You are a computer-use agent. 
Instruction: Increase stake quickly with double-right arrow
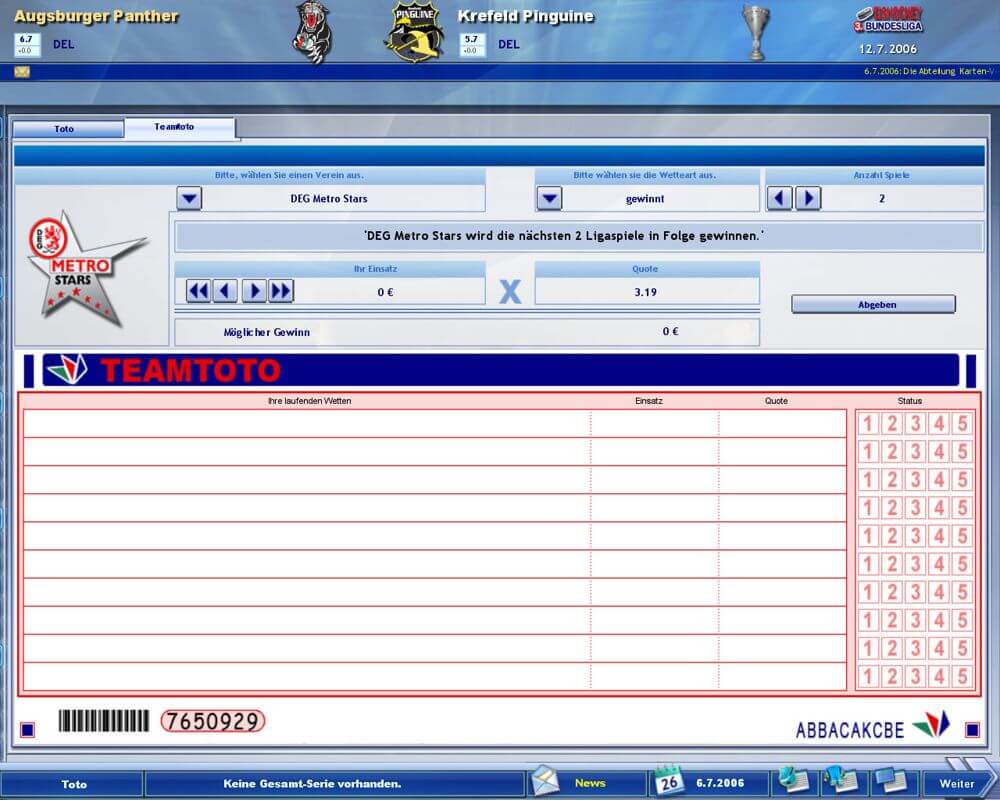click(281, 292)
